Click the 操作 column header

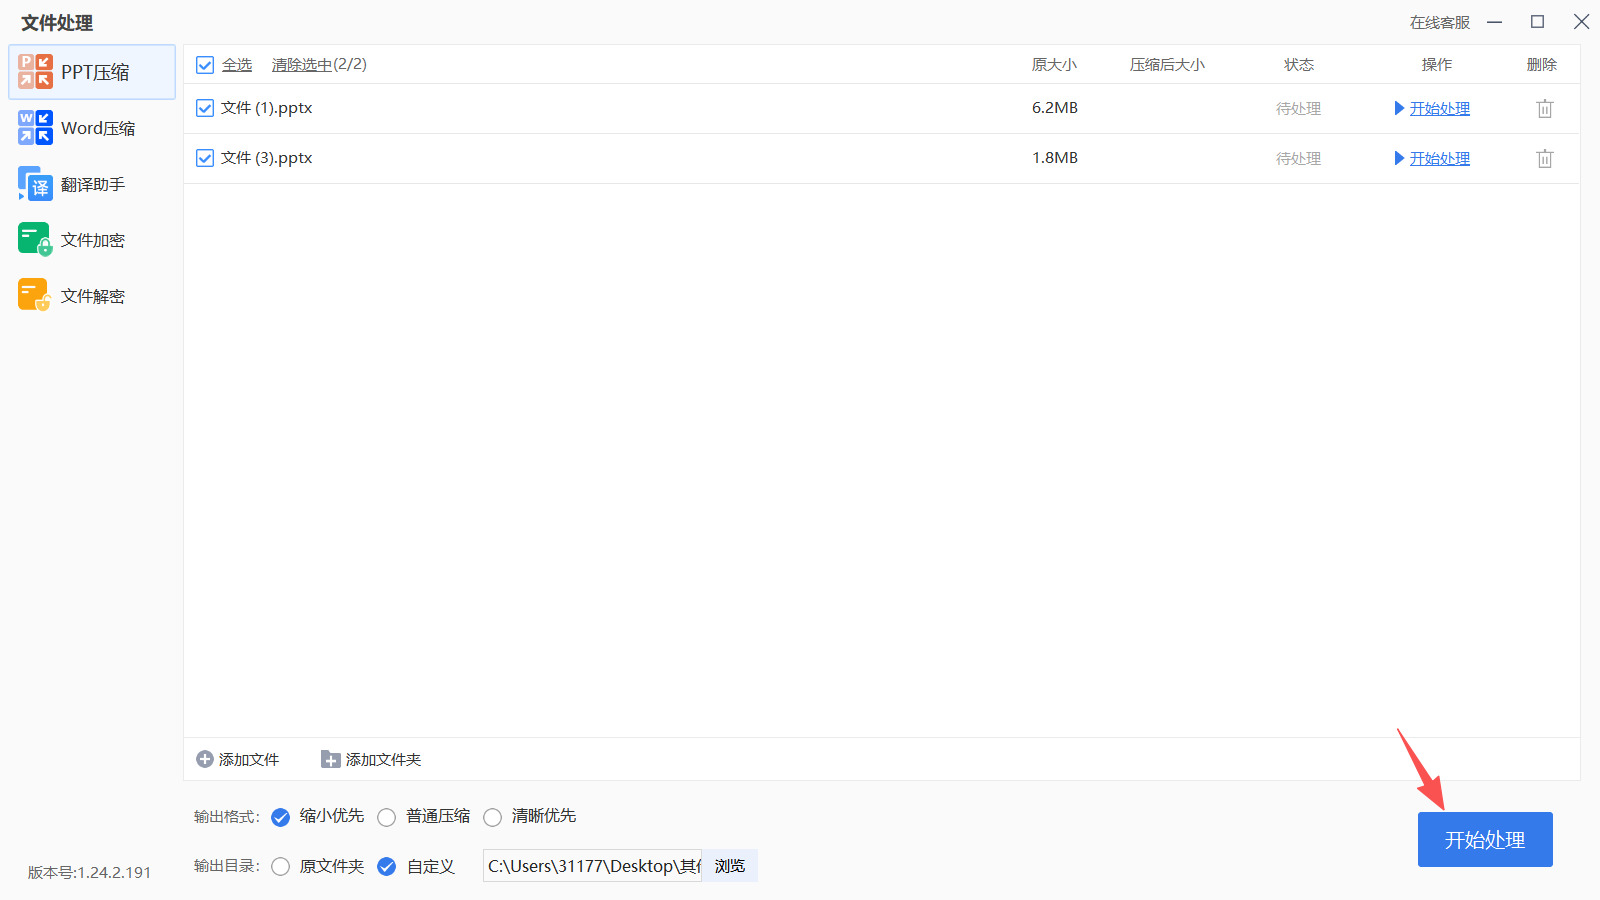click(x=1437, y=65)
